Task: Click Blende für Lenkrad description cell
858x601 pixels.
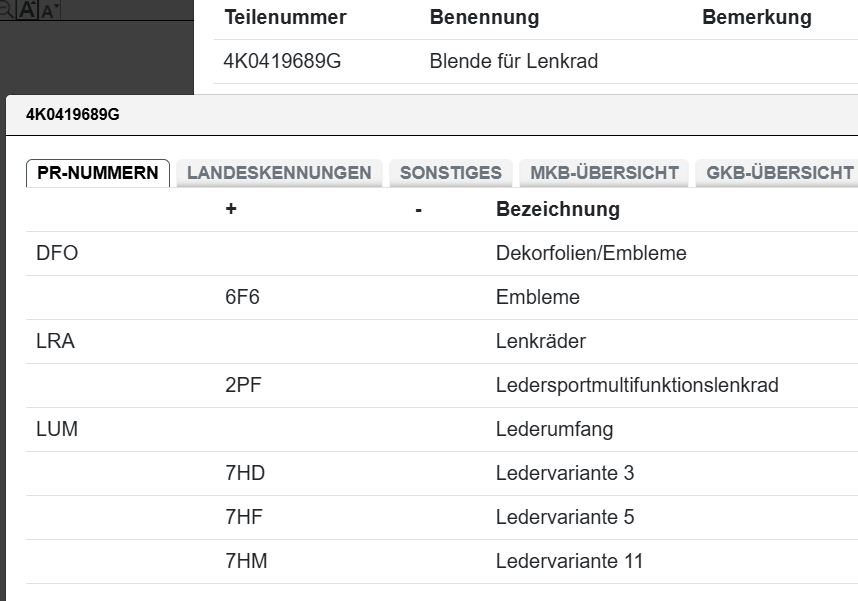Action: [x=513, y=62]
